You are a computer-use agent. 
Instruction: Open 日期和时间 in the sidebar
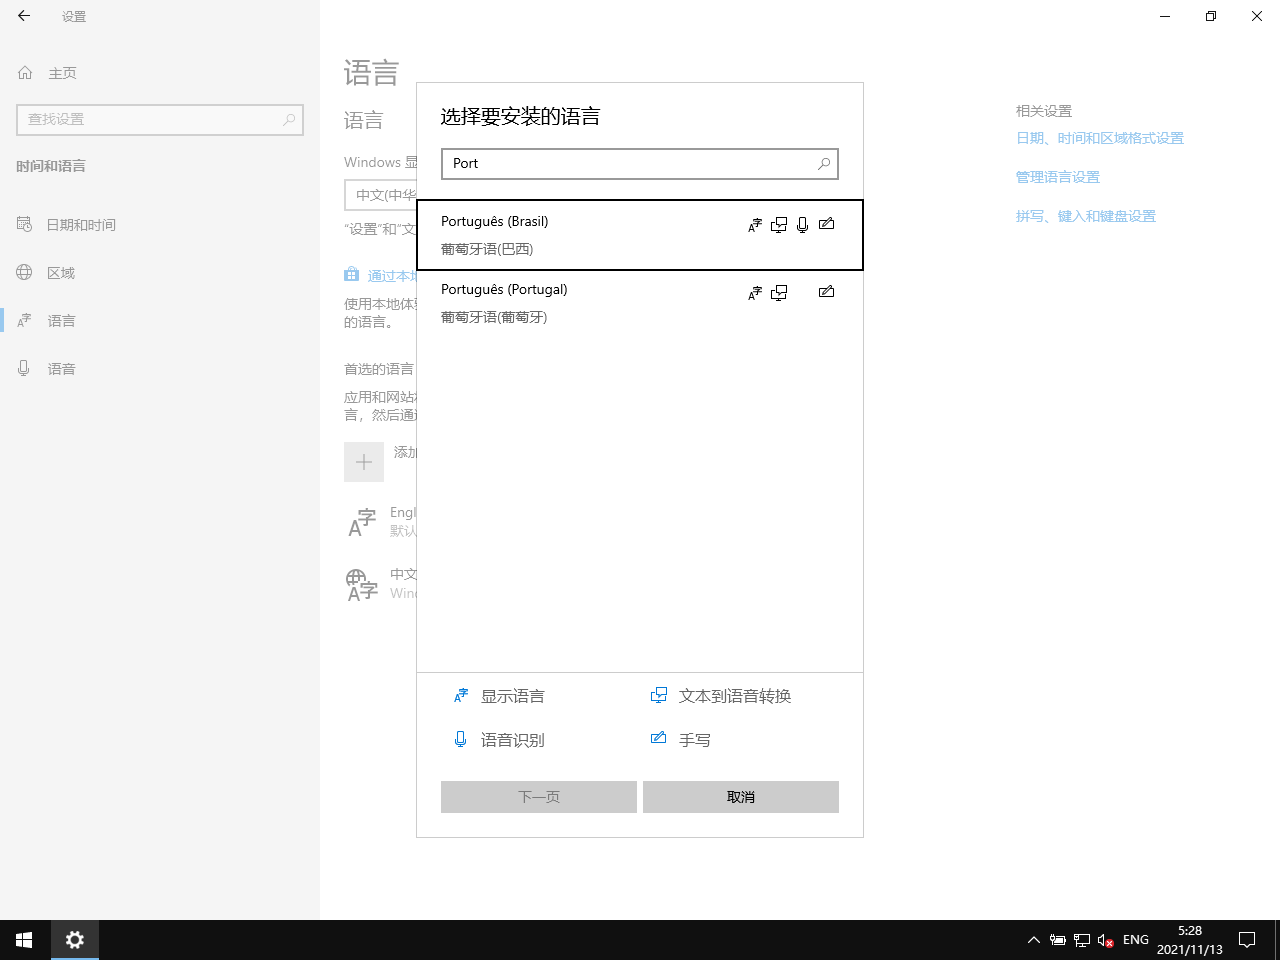(x=81, y=225)
